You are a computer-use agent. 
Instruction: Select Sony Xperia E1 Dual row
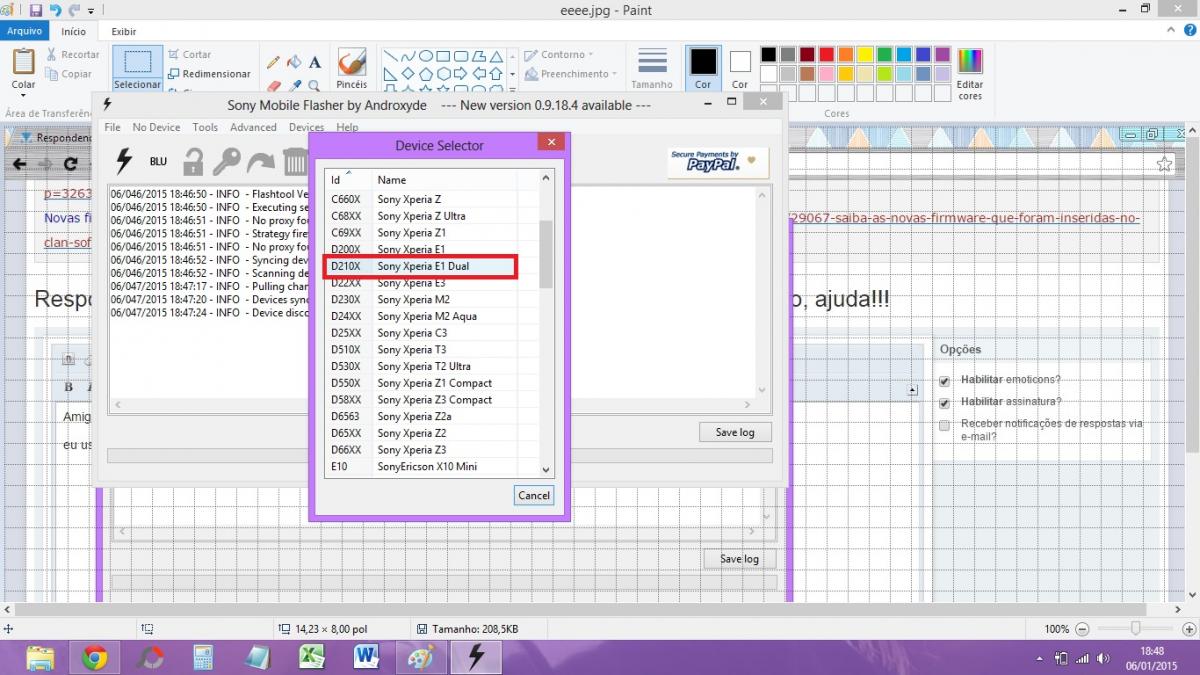433,266
